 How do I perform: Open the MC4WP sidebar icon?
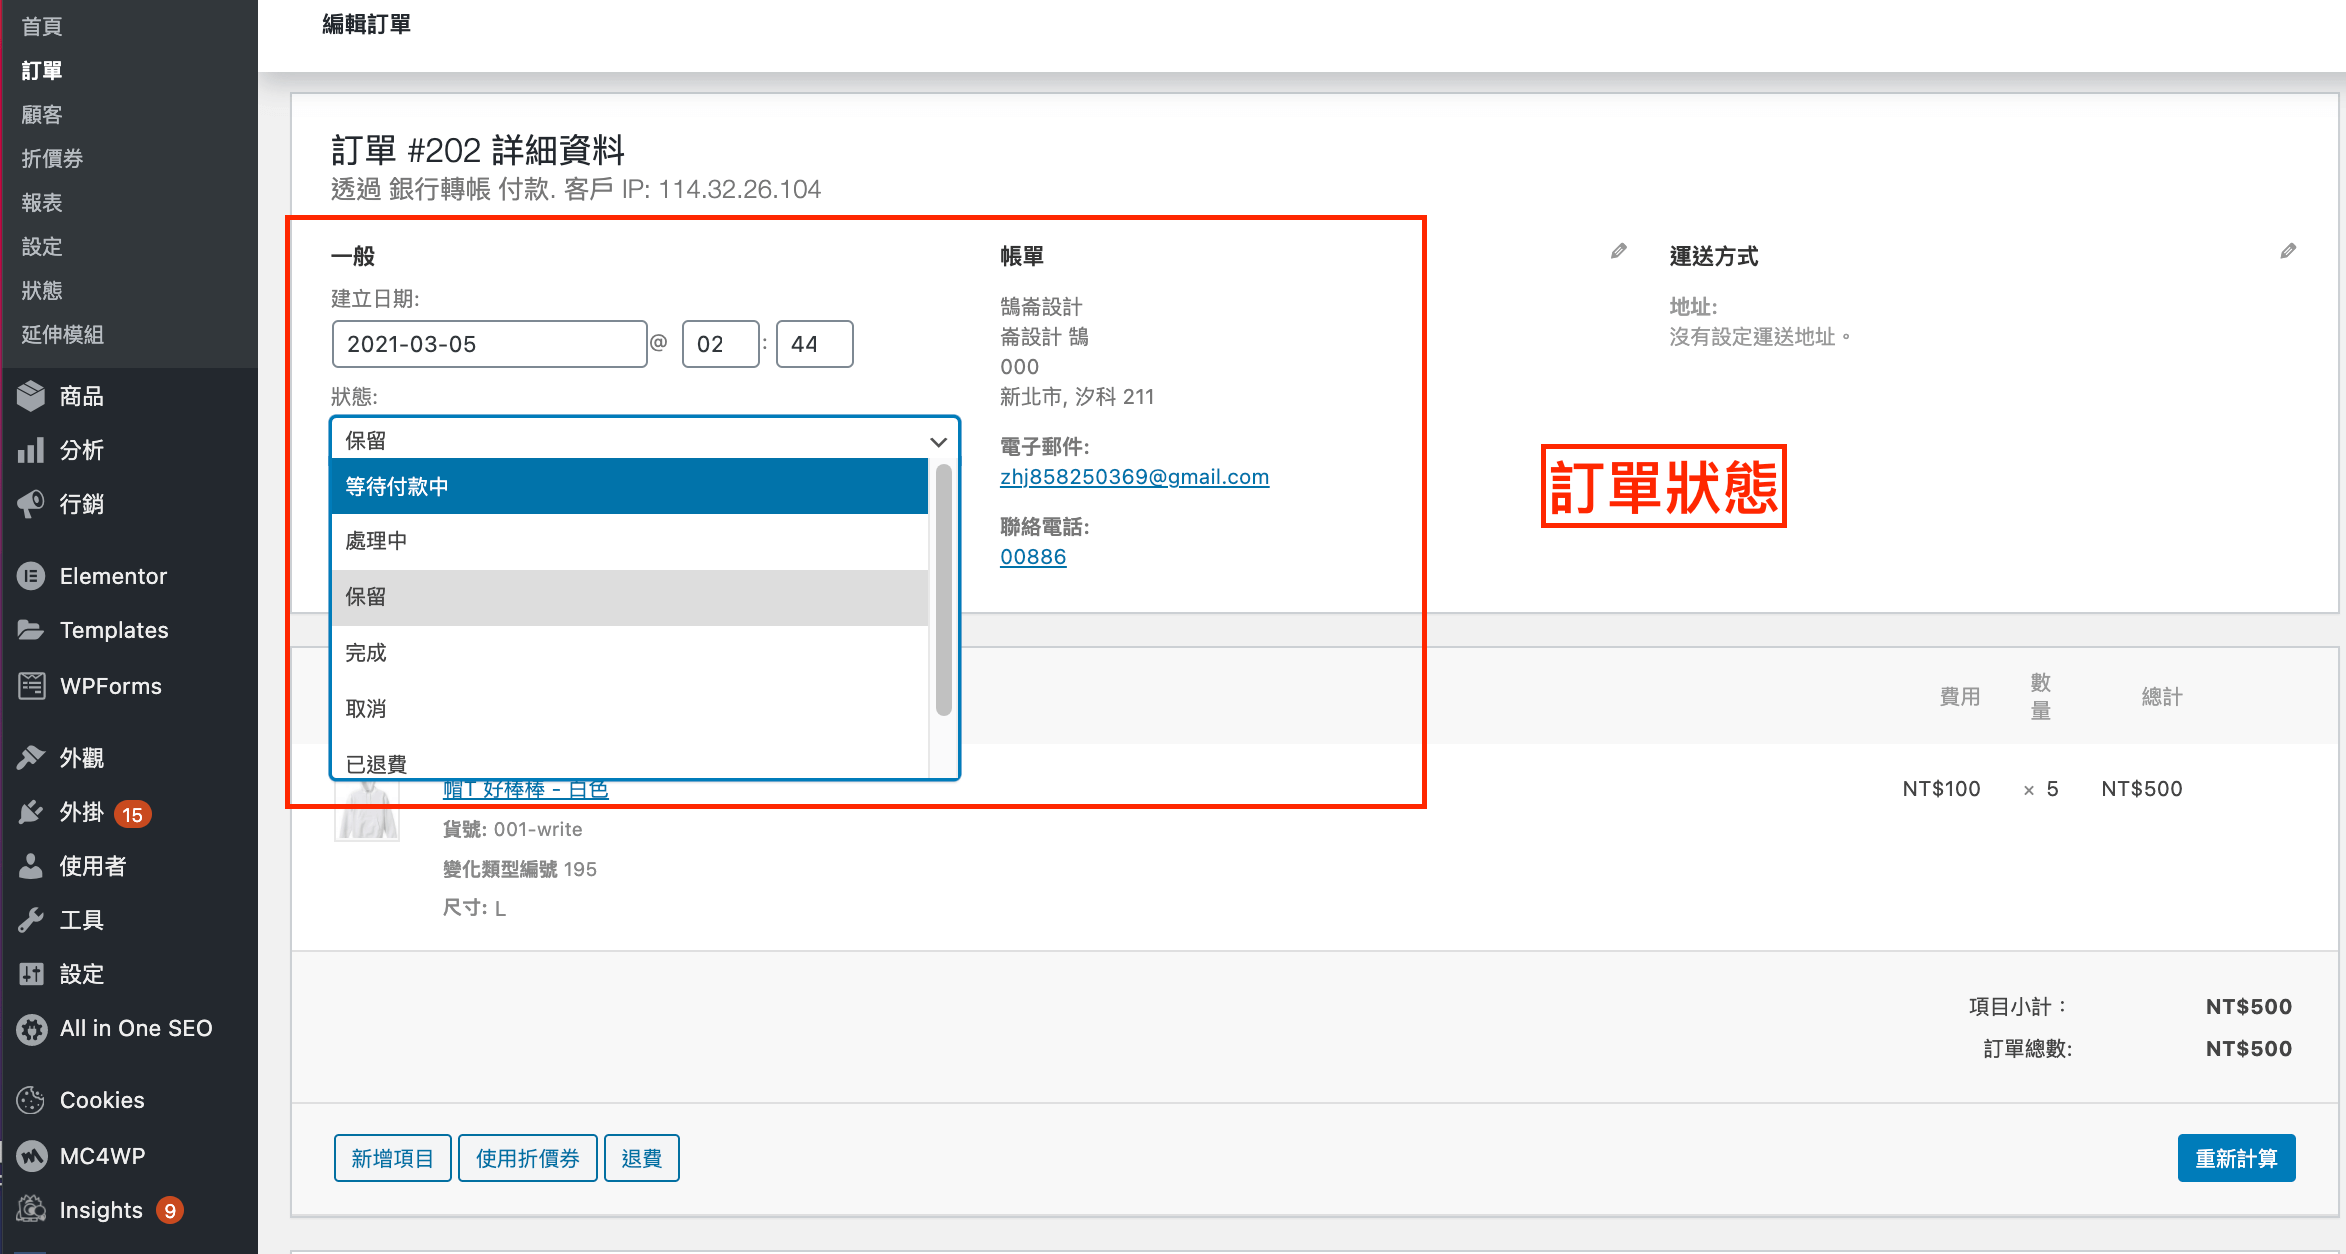[x=31, y=1156]
